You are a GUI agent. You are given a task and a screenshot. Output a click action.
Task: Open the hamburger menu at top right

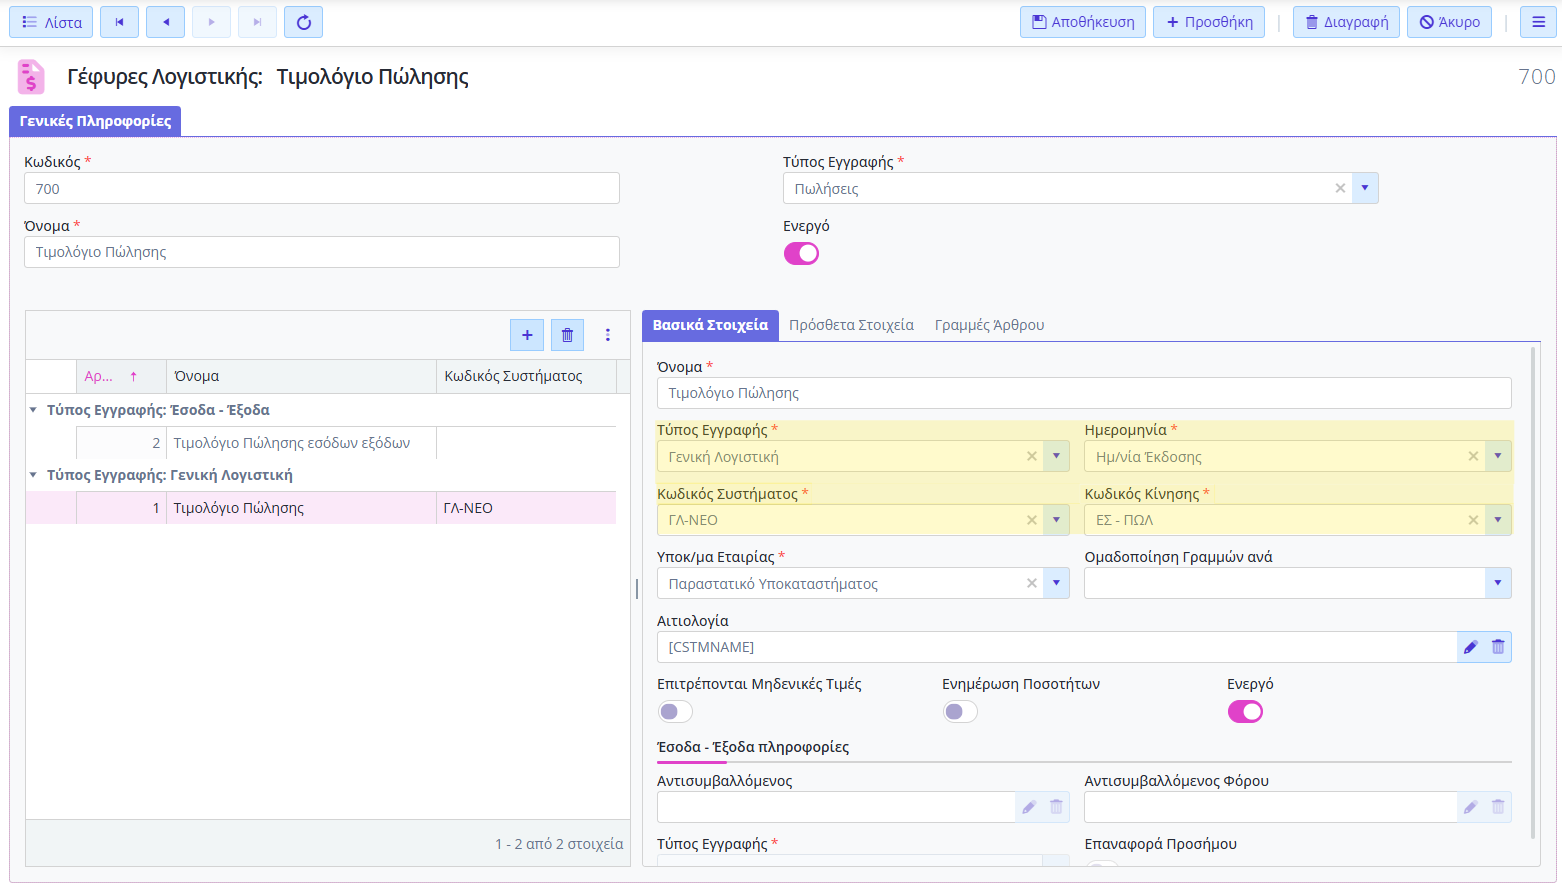[1538, 22]
